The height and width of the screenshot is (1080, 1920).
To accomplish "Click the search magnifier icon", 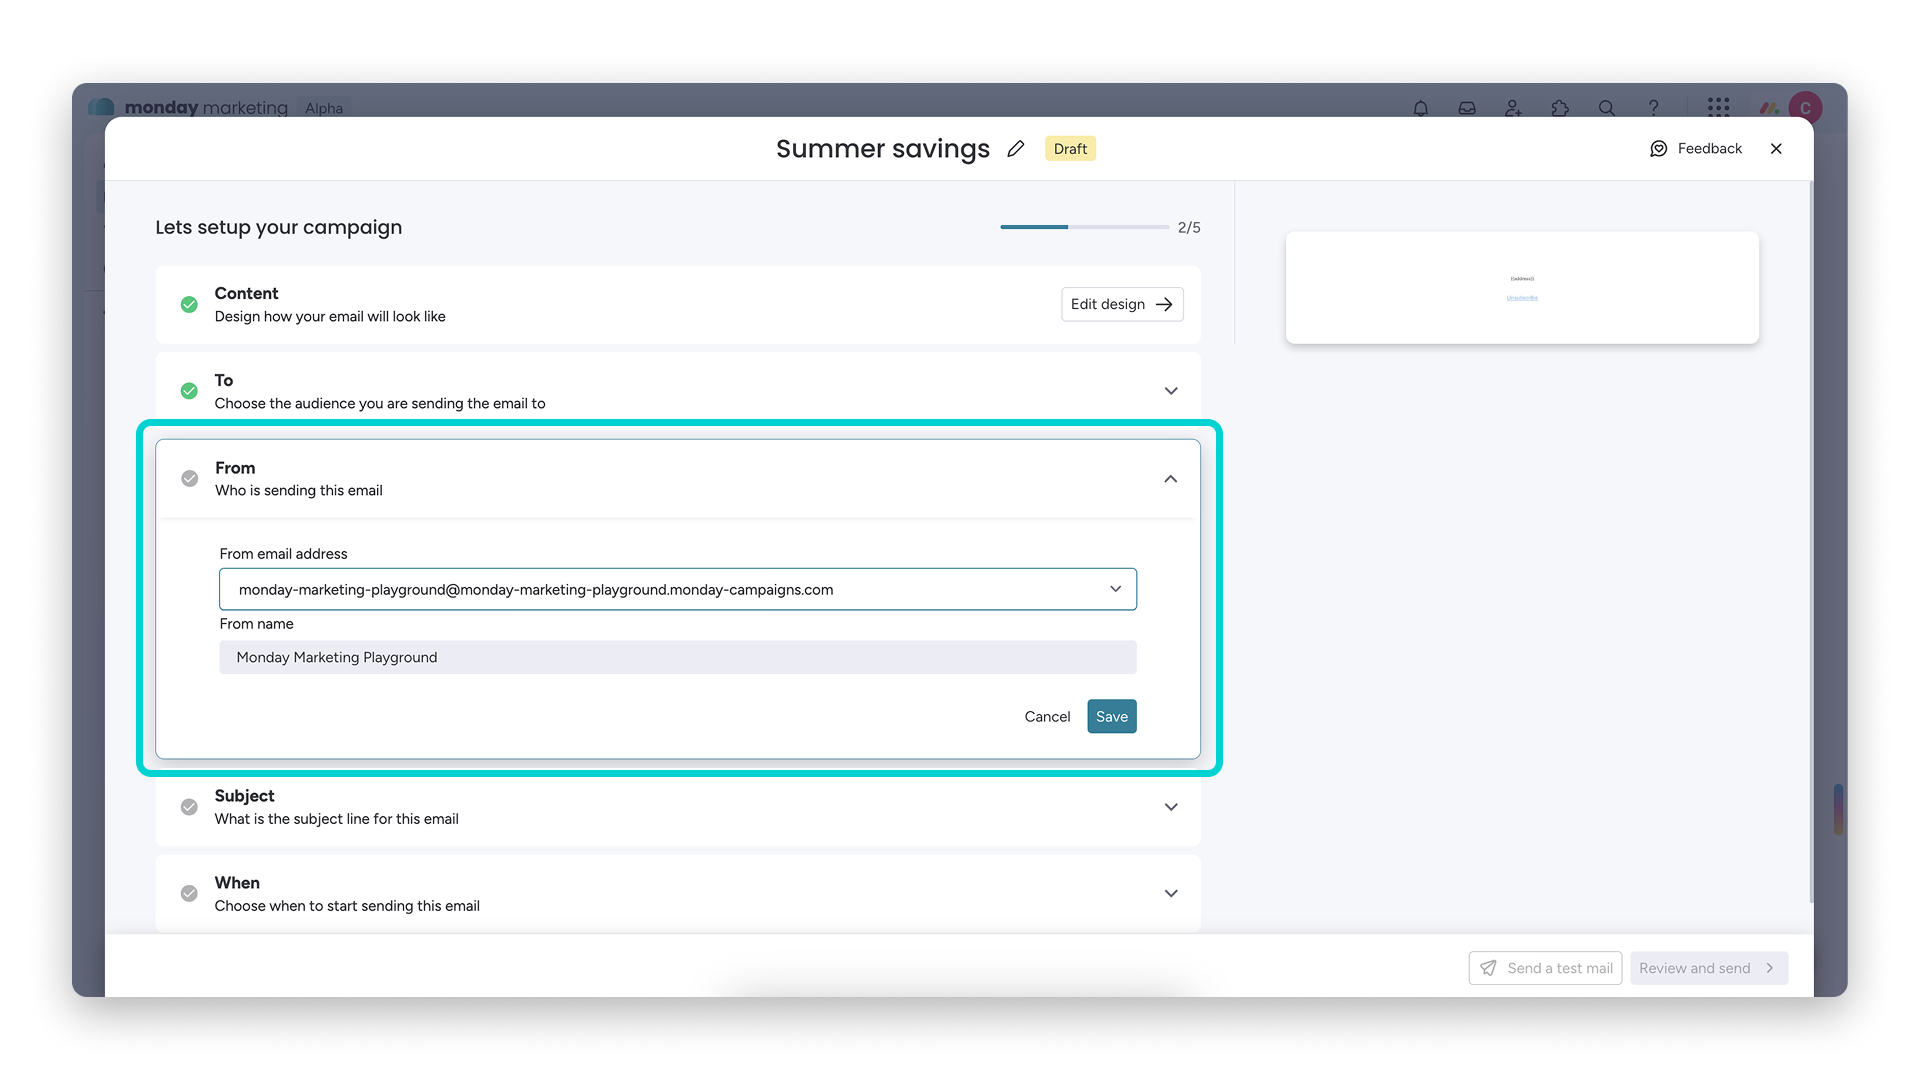I will click(x=1607, y=108).
